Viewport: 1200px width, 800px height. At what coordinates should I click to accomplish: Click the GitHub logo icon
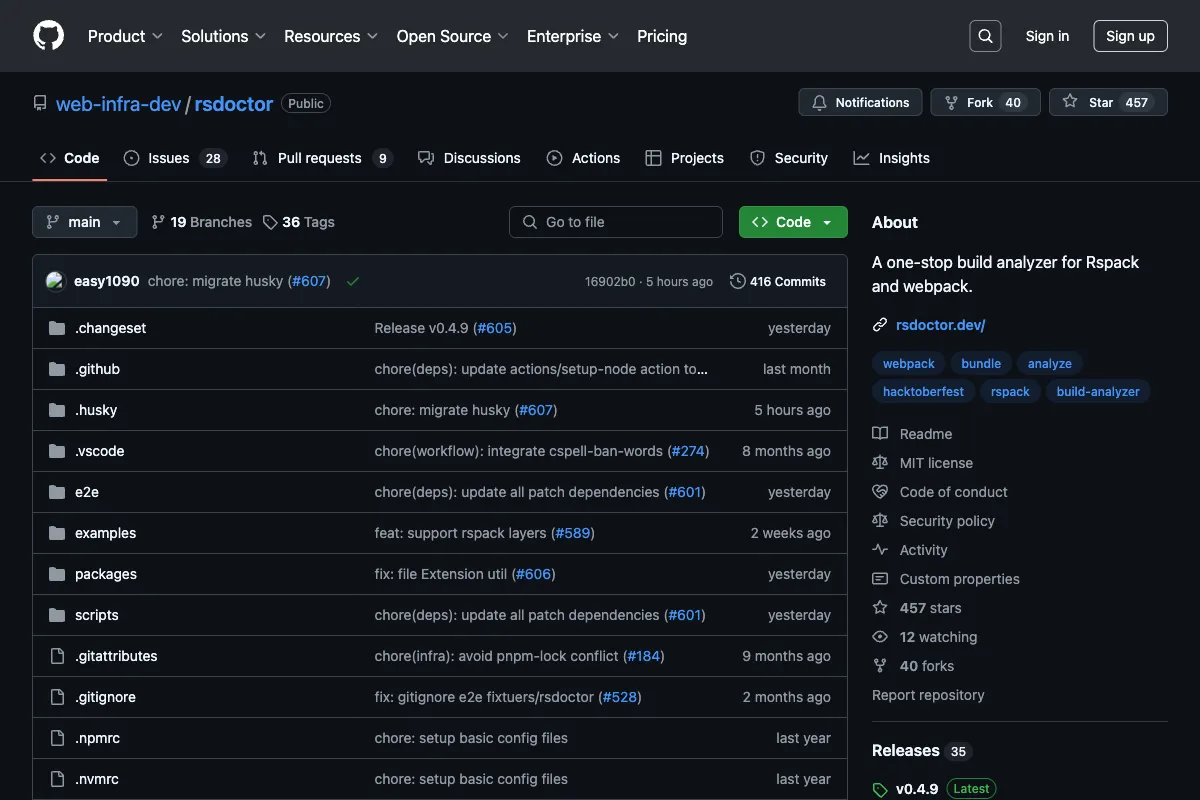point(48,36)
